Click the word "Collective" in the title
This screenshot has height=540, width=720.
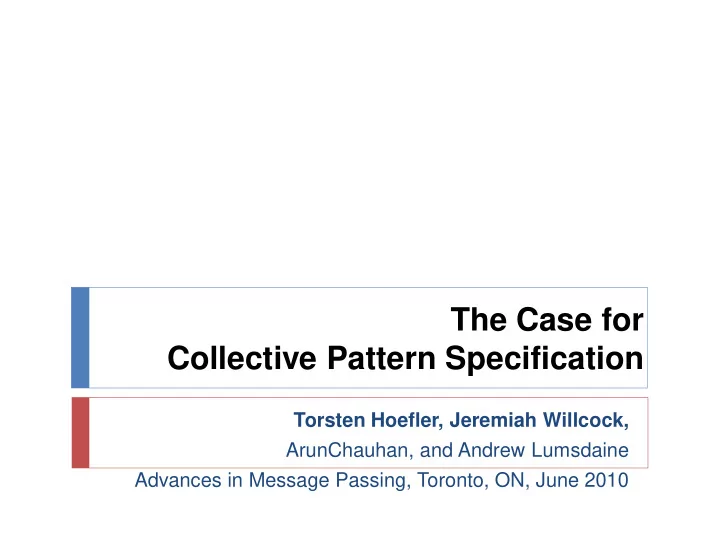(242, 358)
